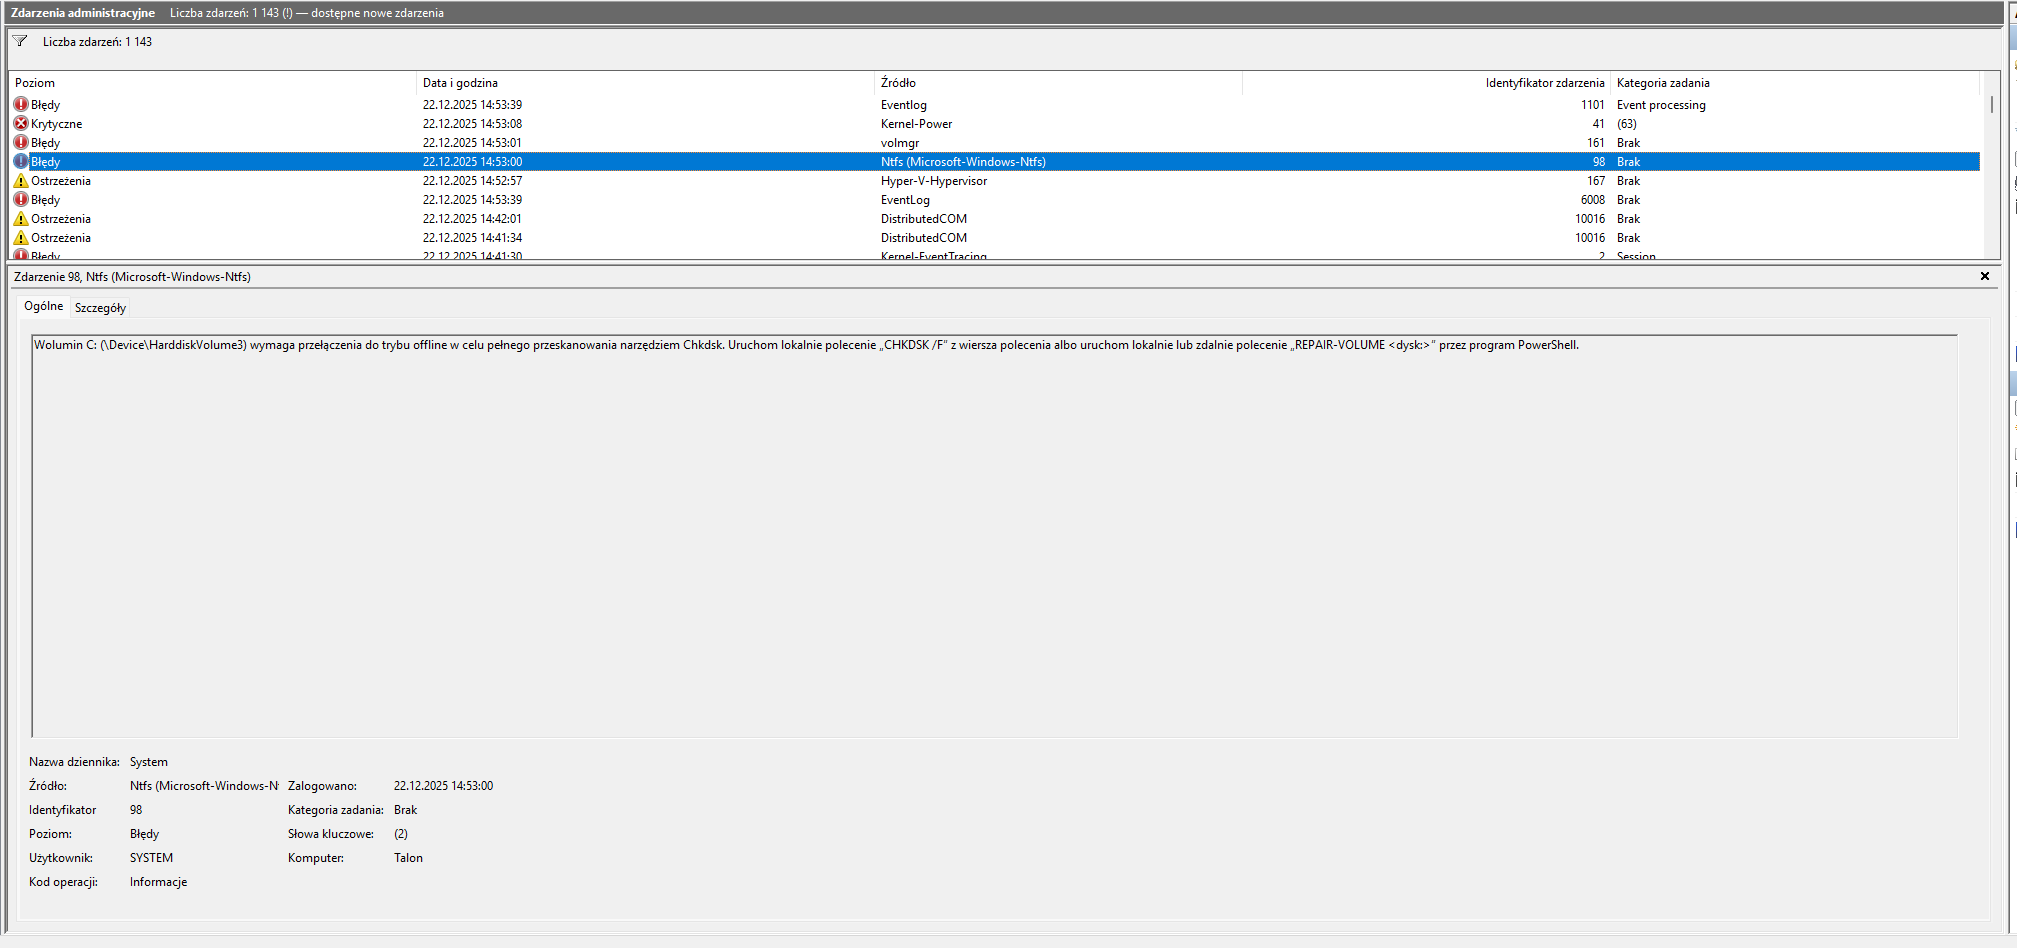Select the EventLog source cell with ID 6008
The height and width of the screenshot is (948, 2017).
coord(905,200)
